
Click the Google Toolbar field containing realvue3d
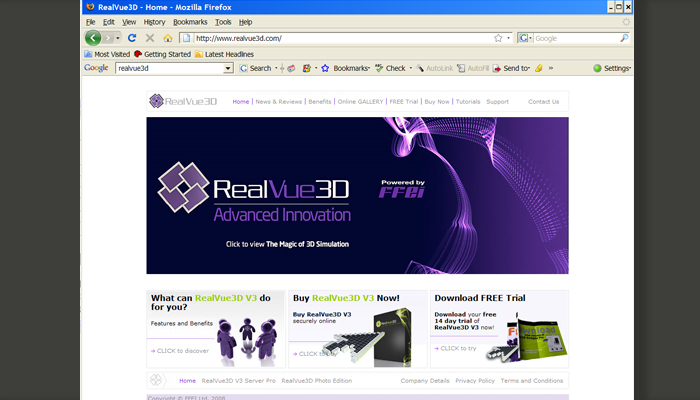tap(169, 68)
